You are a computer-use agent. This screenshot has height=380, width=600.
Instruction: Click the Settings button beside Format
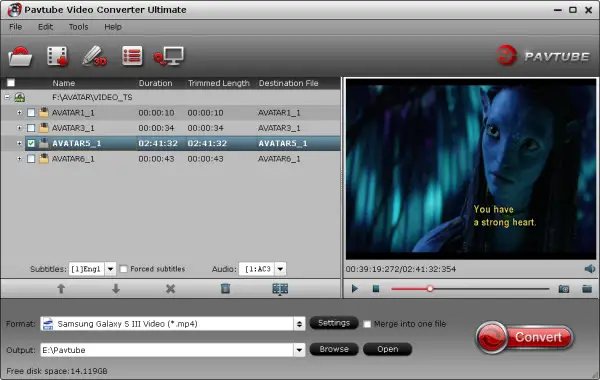pos(334,323)
